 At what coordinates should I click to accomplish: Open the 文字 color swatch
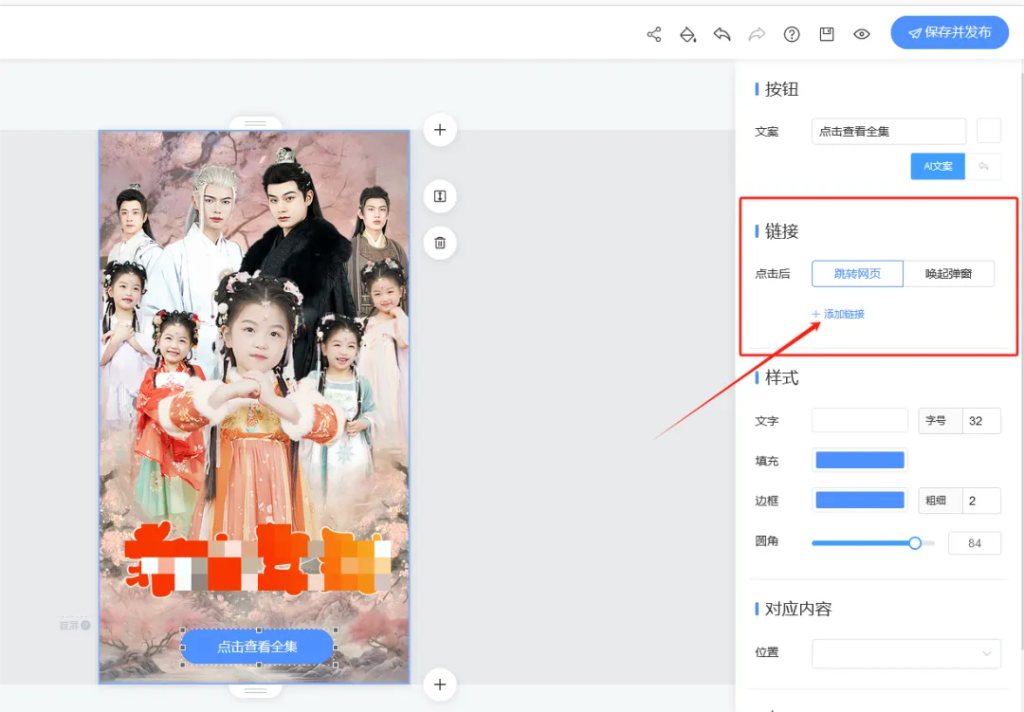(859, 421)
